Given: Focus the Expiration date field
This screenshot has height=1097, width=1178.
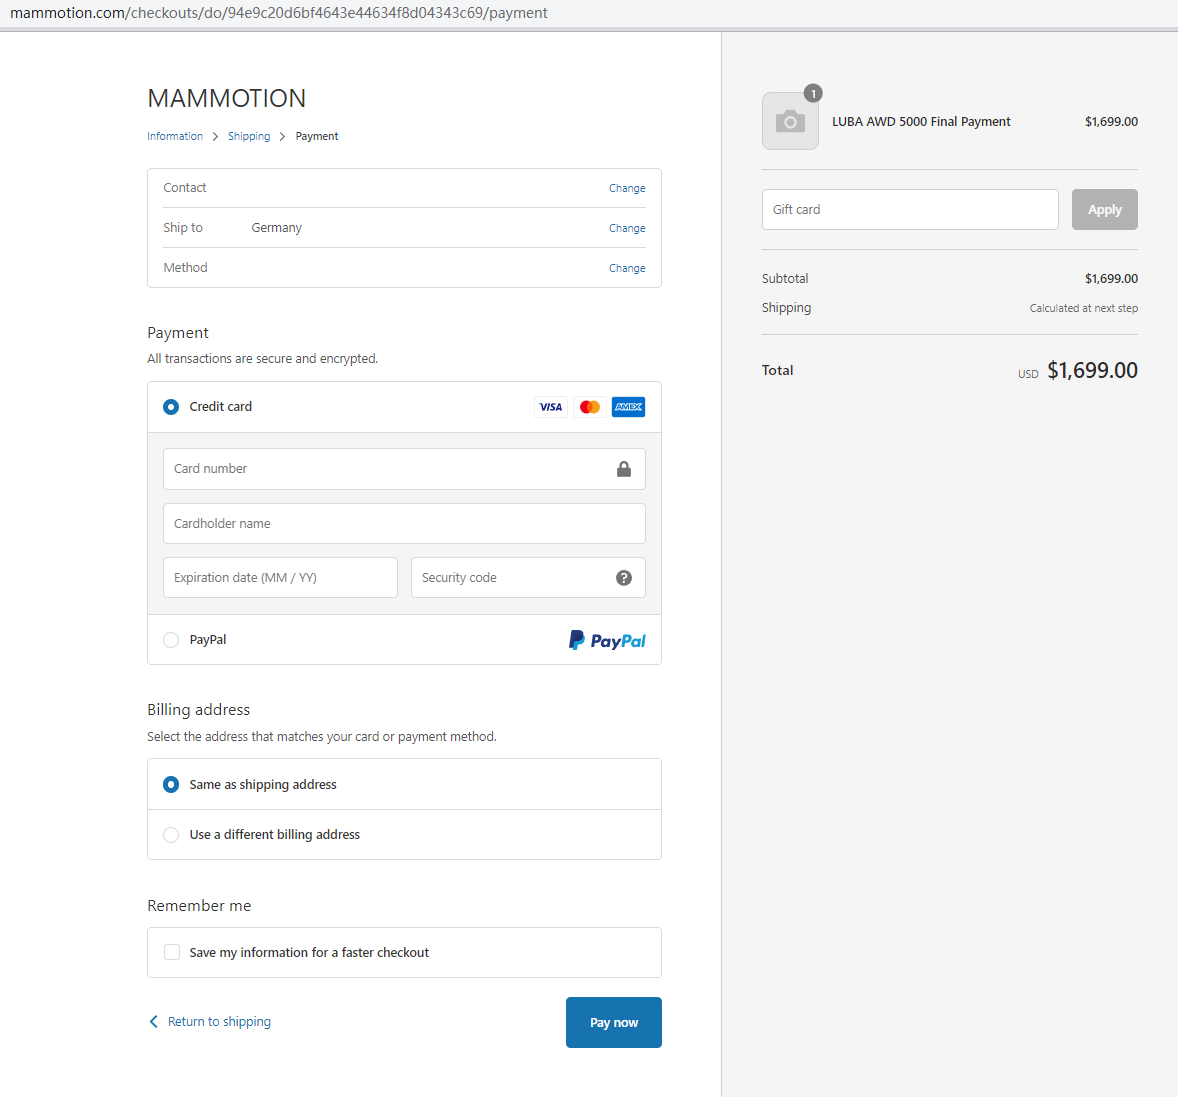Looking at the screenshot, I should (280, 578).
